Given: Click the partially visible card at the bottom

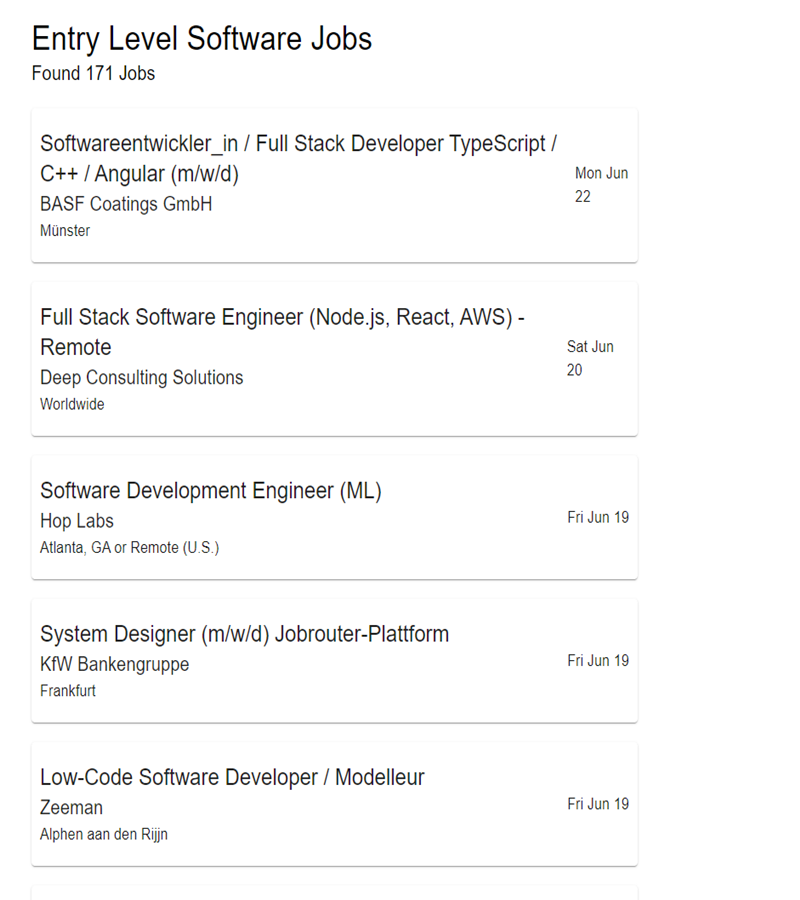Looking at the screenshot, I should 335,893.
